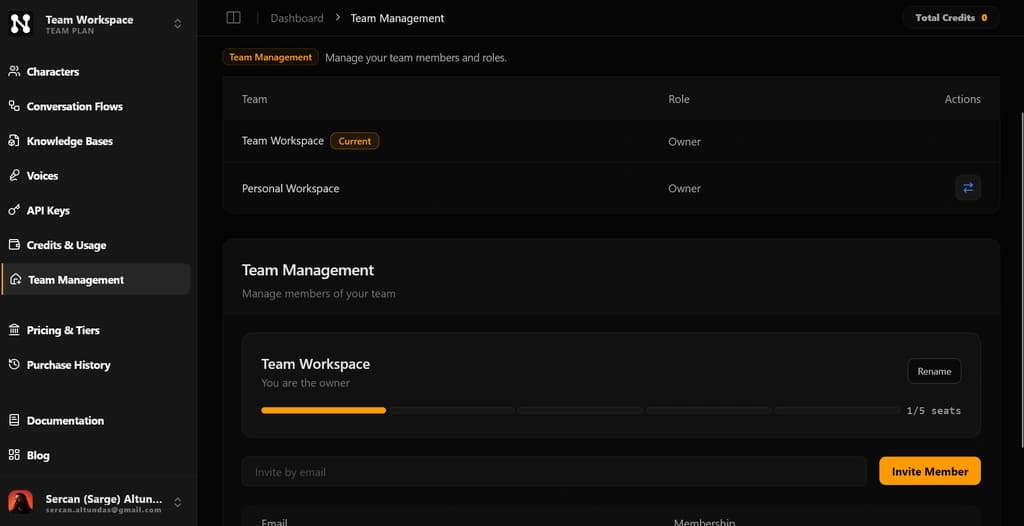The height and width of the screenshot is (526, 1024).
Task: Focus the Invite by email field
Action: (554, 472)
